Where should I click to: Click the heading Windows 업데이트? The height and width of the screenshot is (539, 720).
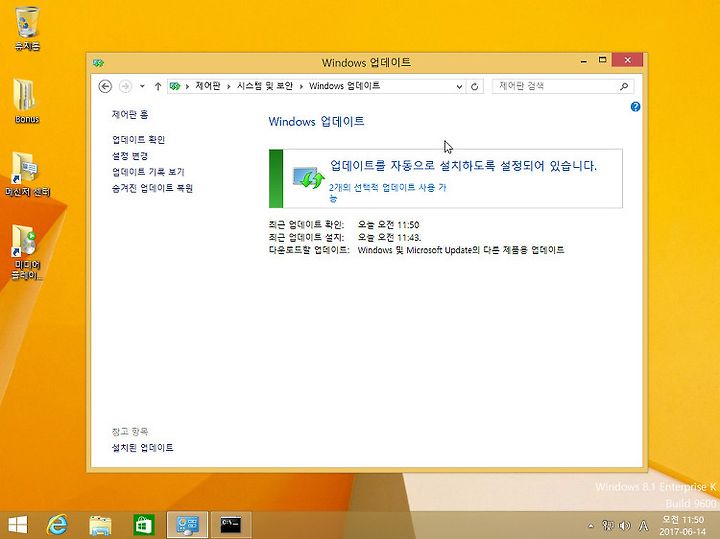[316, 121]
